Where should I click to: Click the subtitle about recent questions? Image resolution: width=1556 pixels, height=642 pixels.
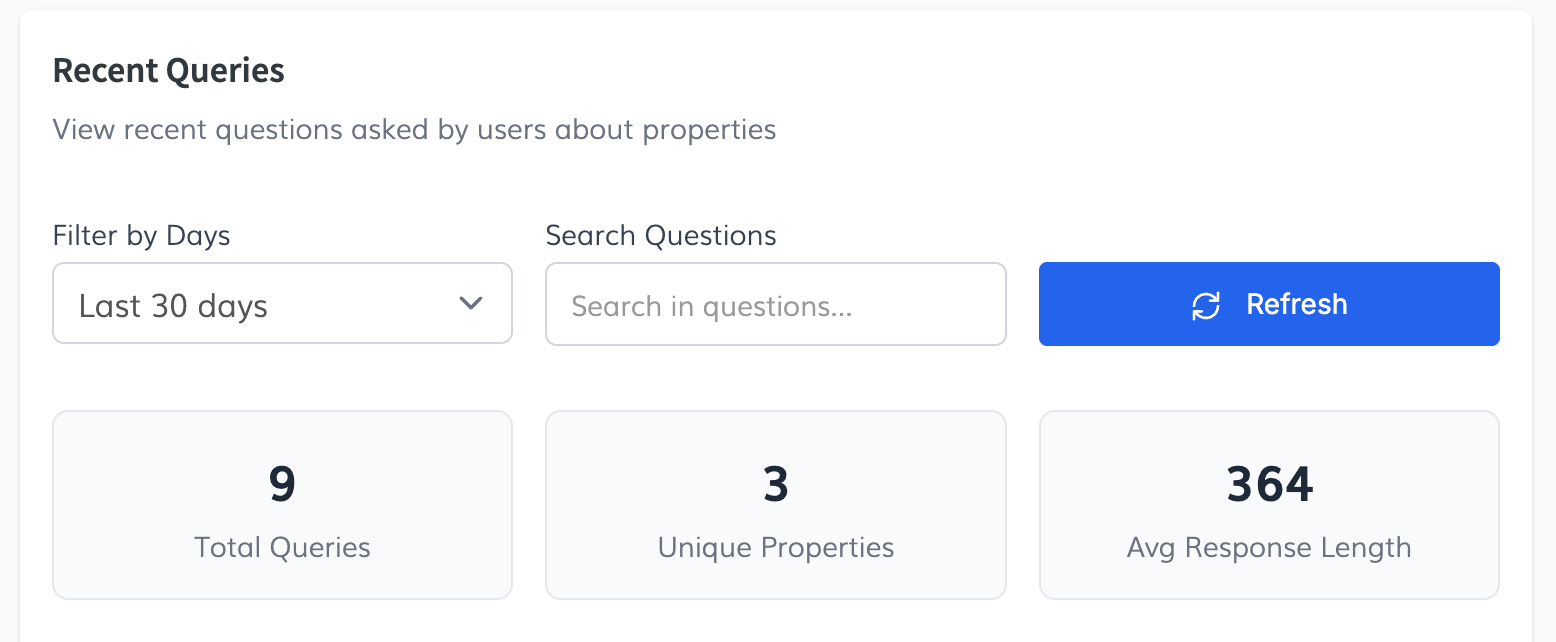pyautogui.click(x=414, y=130)
